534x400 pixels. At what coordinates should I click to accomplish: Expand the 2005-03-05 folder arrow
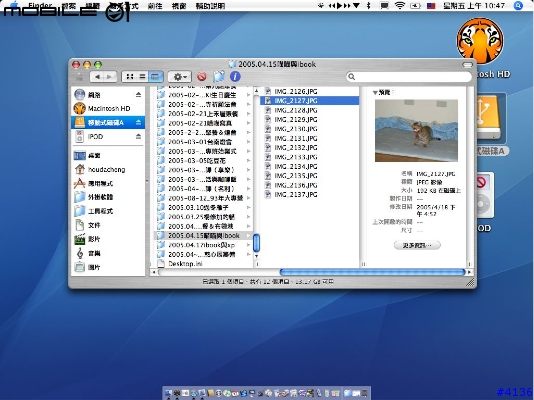pyautogui.click(x=249, y=160)
